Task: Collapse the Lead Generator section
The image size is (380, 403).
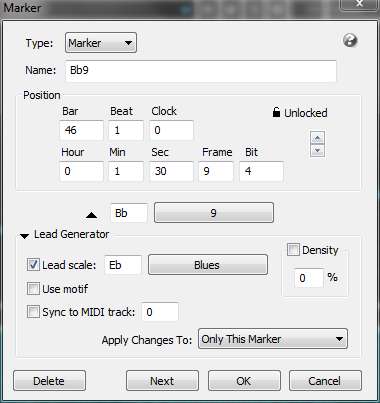Action: click(24, 236)
